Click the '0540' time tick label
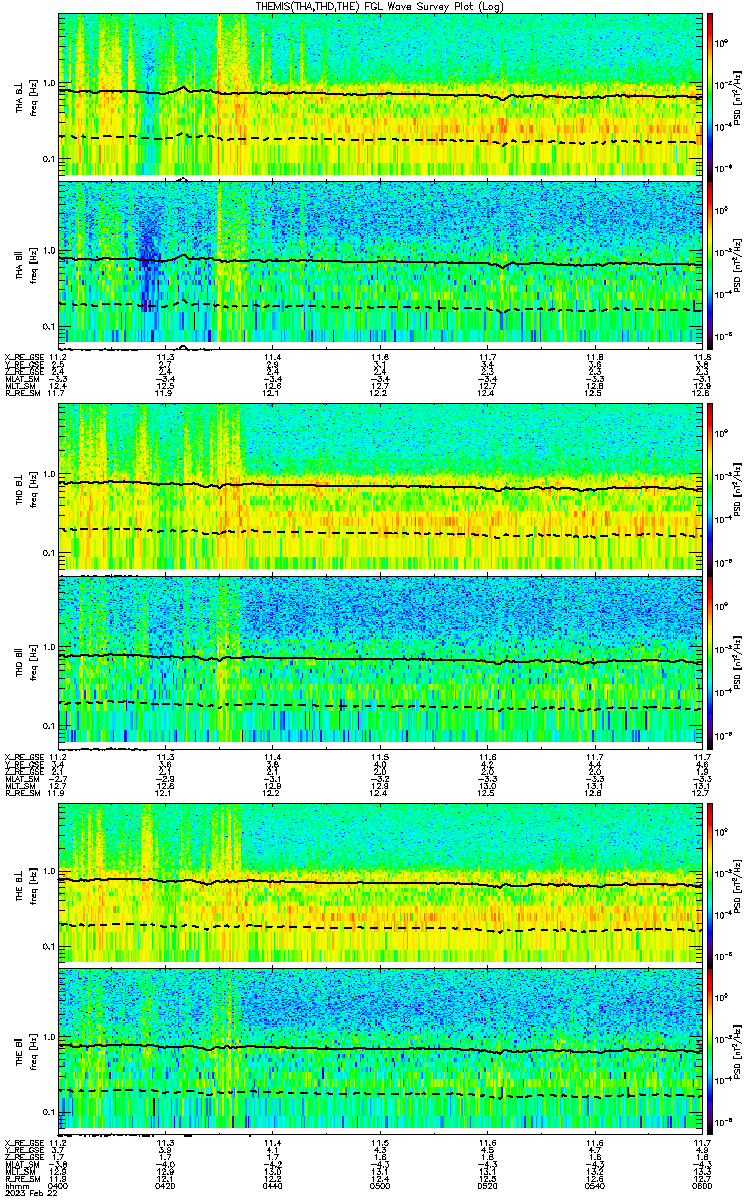Screen dimensions: 750x1200 (595, 1185)
